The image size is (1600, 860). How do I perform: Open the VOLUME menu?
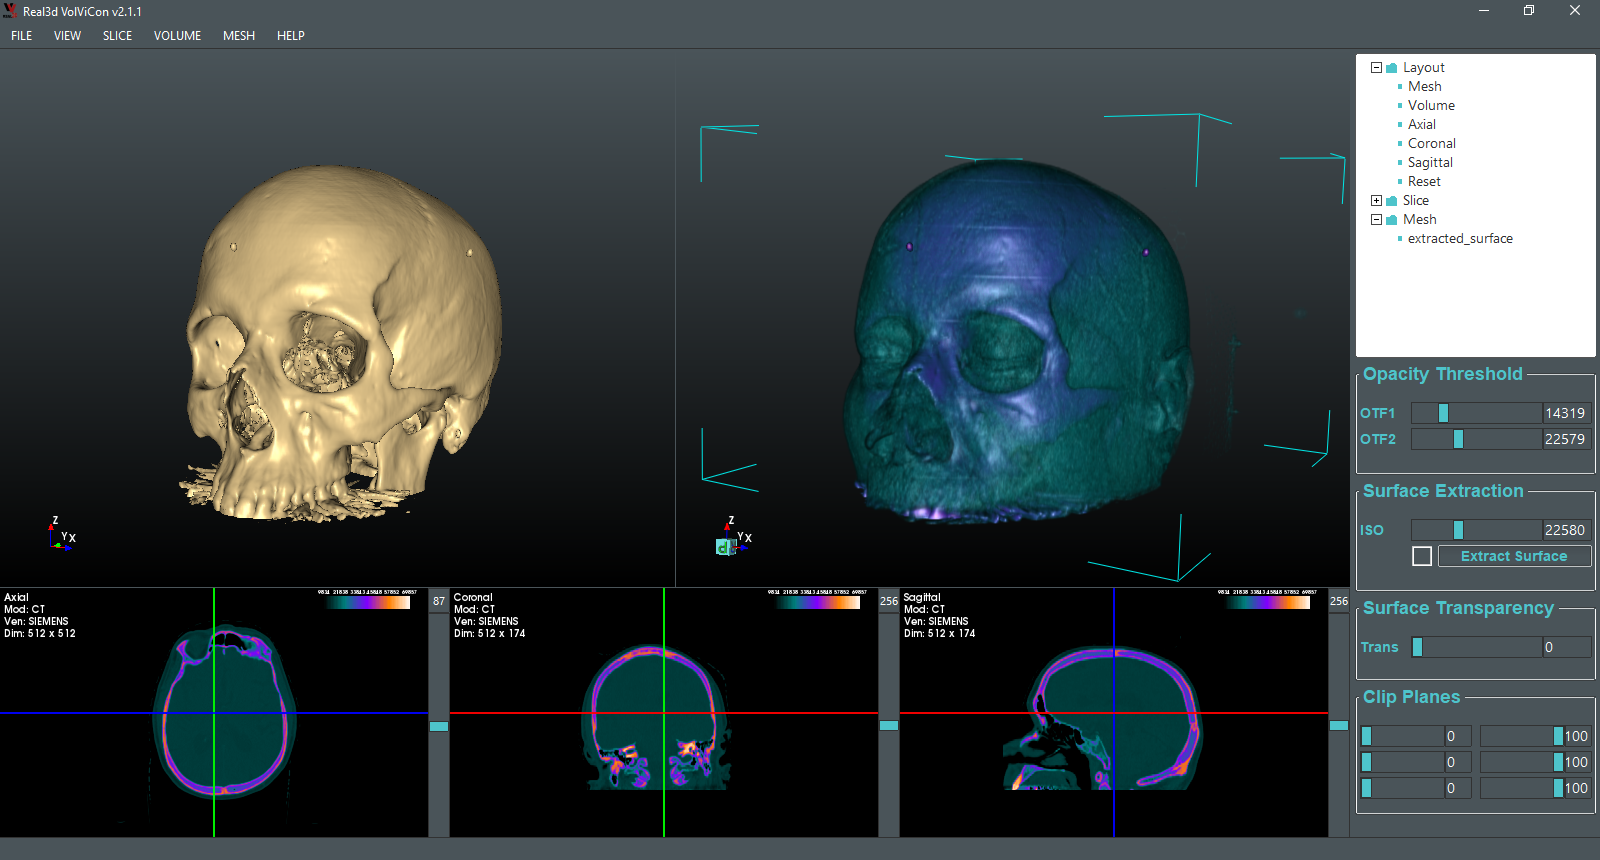tap(177, 36)
